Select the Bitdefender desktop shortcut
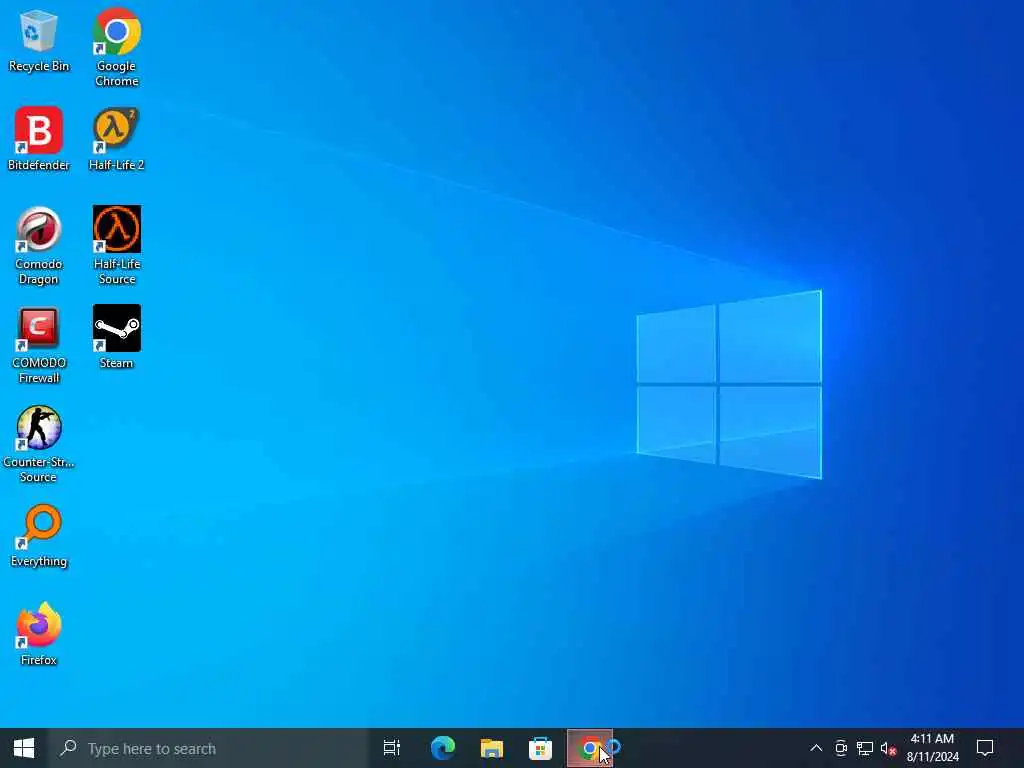Viewport: 1024px width, 768px height. pos(39,138)
